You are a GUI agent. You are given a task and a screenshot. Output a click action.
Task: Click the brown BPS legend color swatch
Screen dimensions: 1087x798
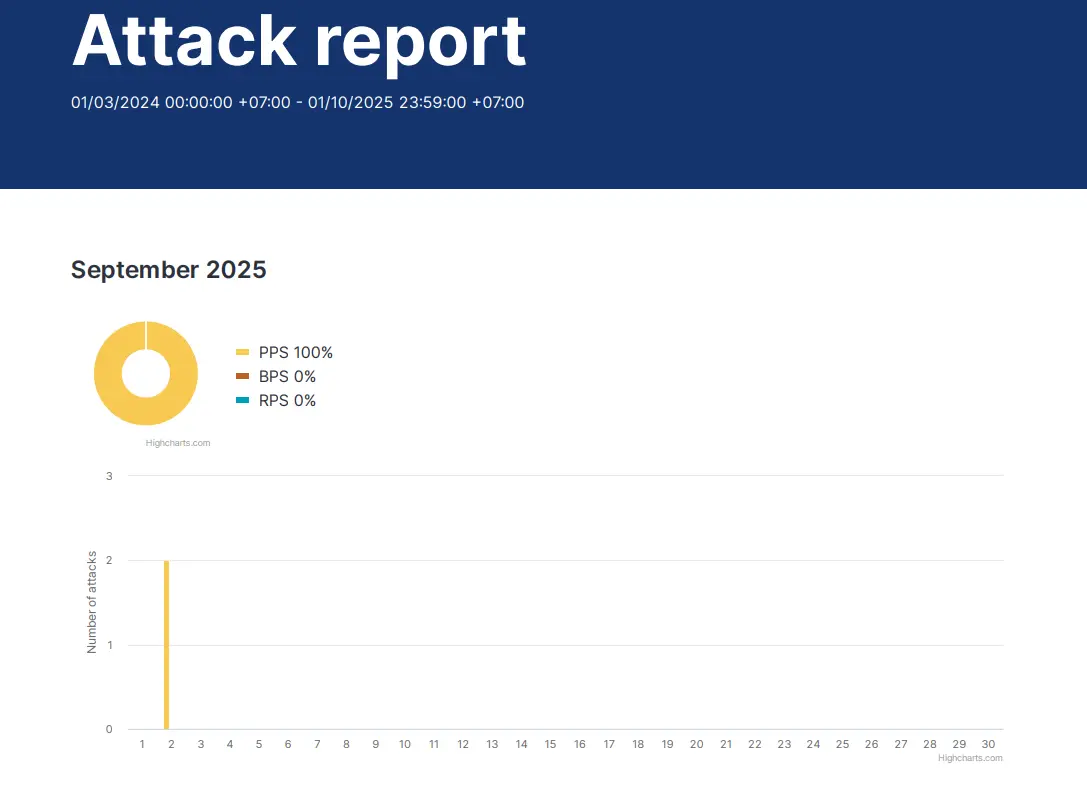point(242,376)
